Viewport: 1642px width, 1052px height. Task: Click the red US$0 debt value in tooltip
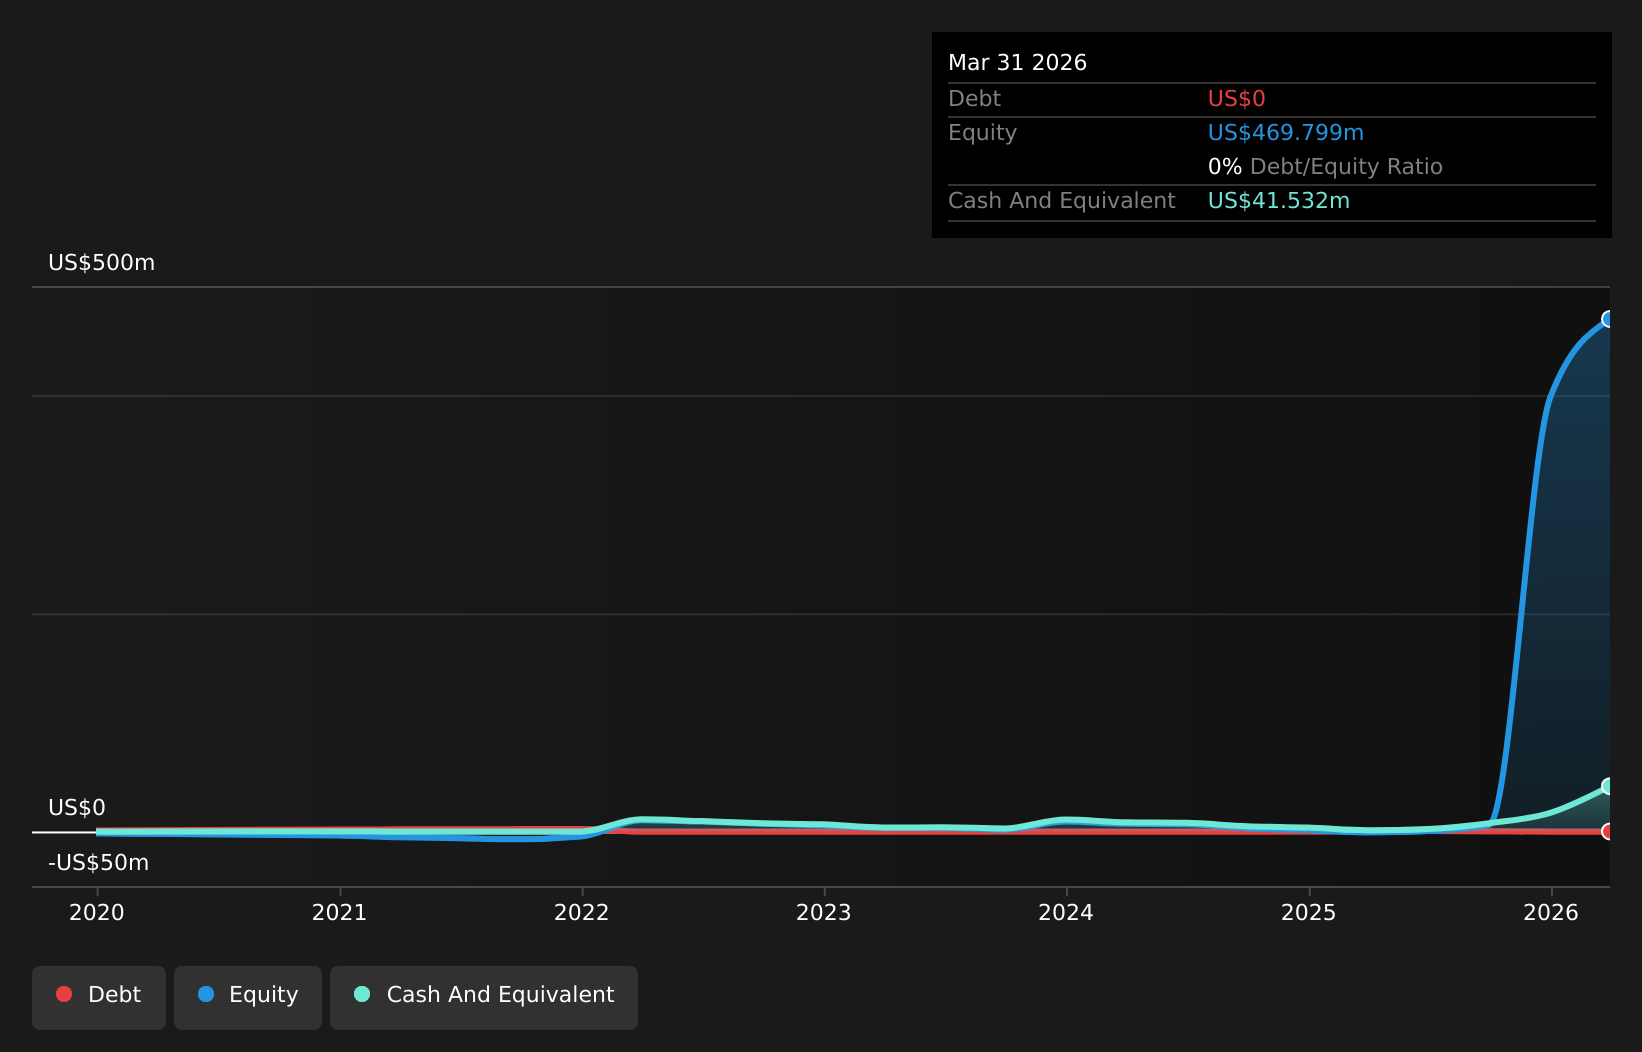pyautogui.click(x=1237, y=99)
